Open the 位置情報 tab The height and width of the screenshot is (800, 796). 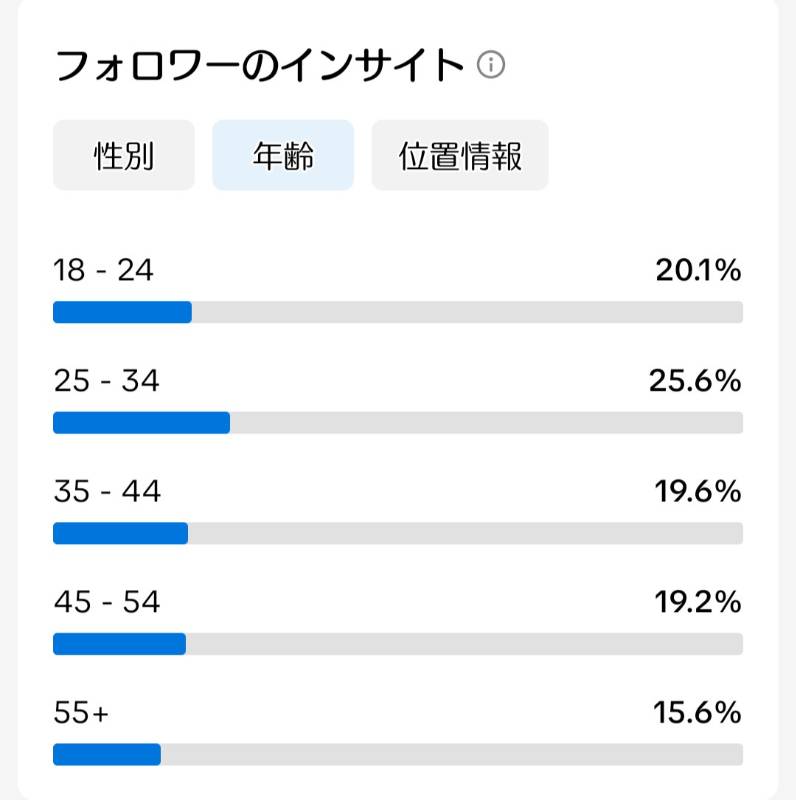(460, 155)
